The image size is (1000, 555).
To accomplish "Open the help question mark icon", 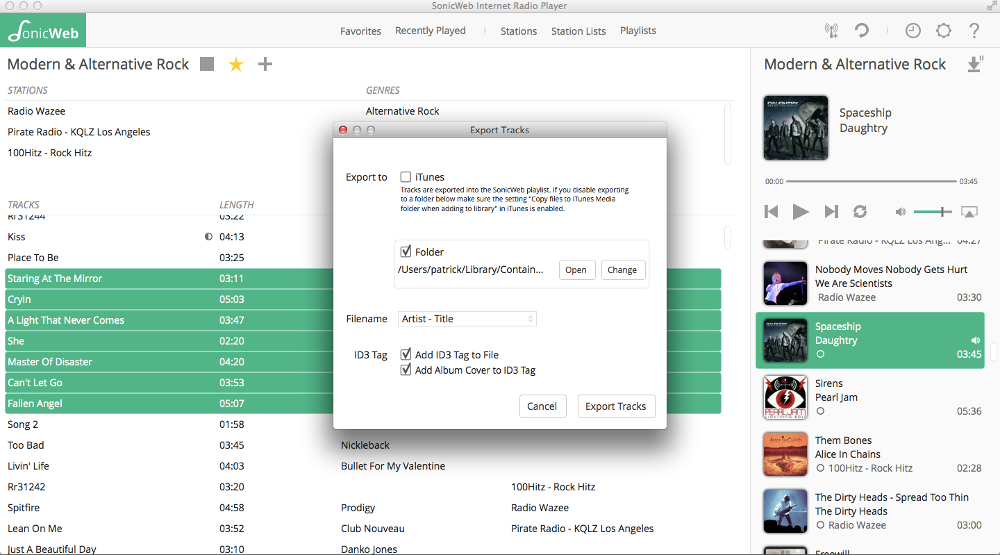I will click(x=974, y=31).
